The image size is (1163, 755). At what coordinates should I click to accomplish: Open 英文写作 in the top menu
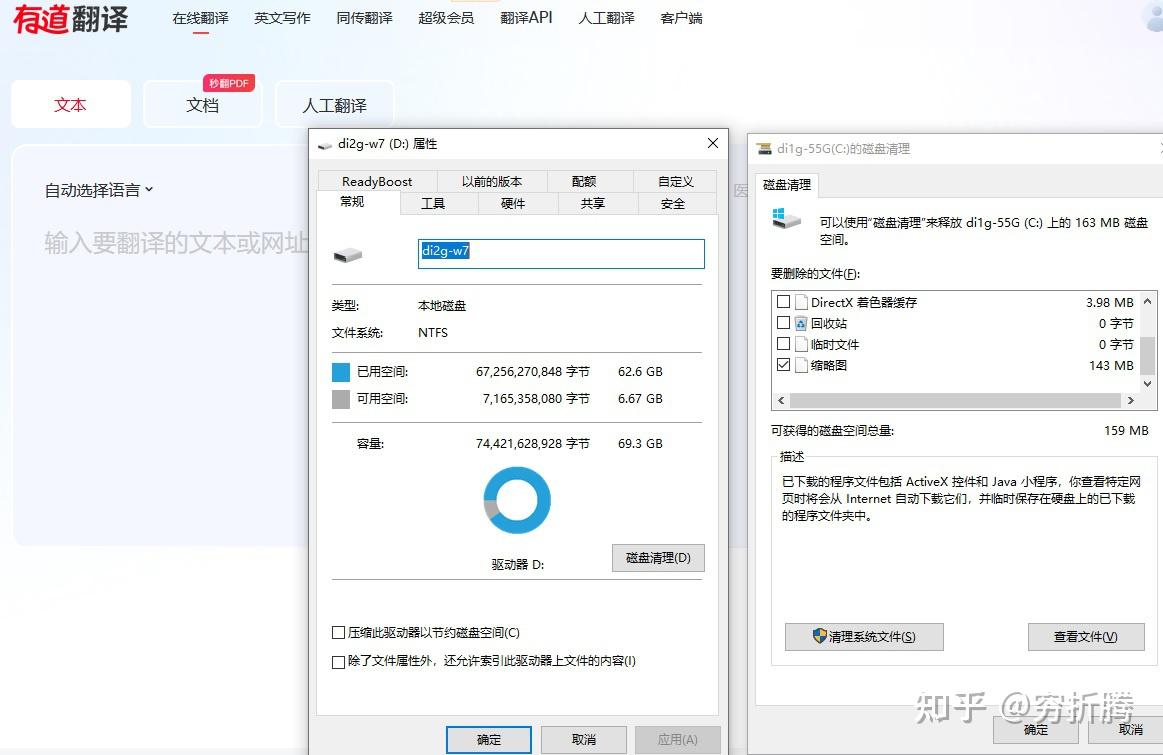[282, 19]
